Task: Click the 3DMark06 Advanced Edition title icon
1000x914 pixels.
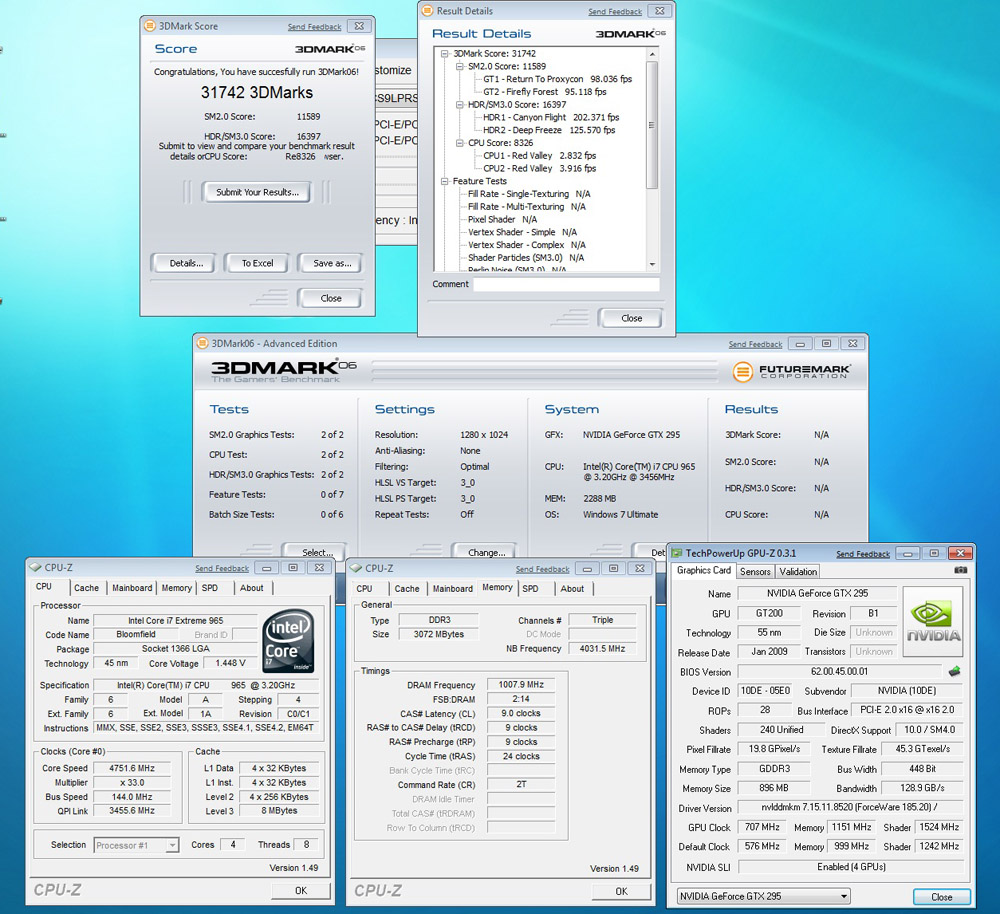Action: tap(203, 343)
